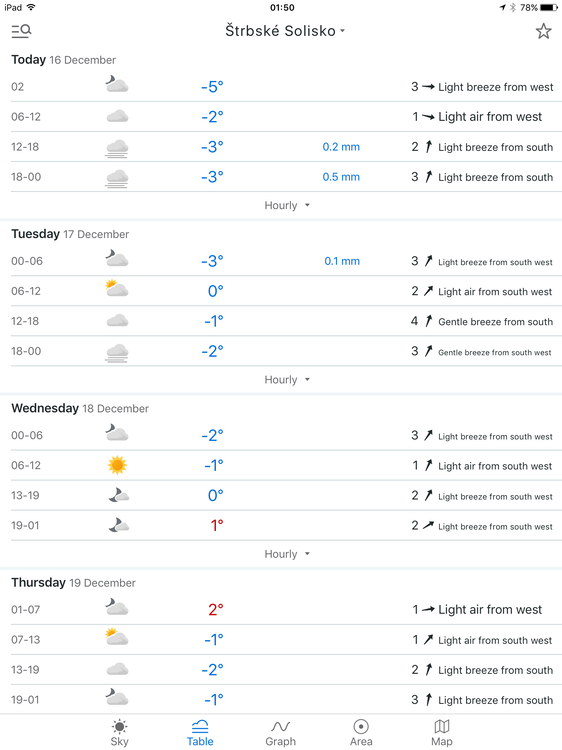This screenshot has width=562, height=750.
Task: Tap fog icon for Today 12-18
Action: point(117,148)
